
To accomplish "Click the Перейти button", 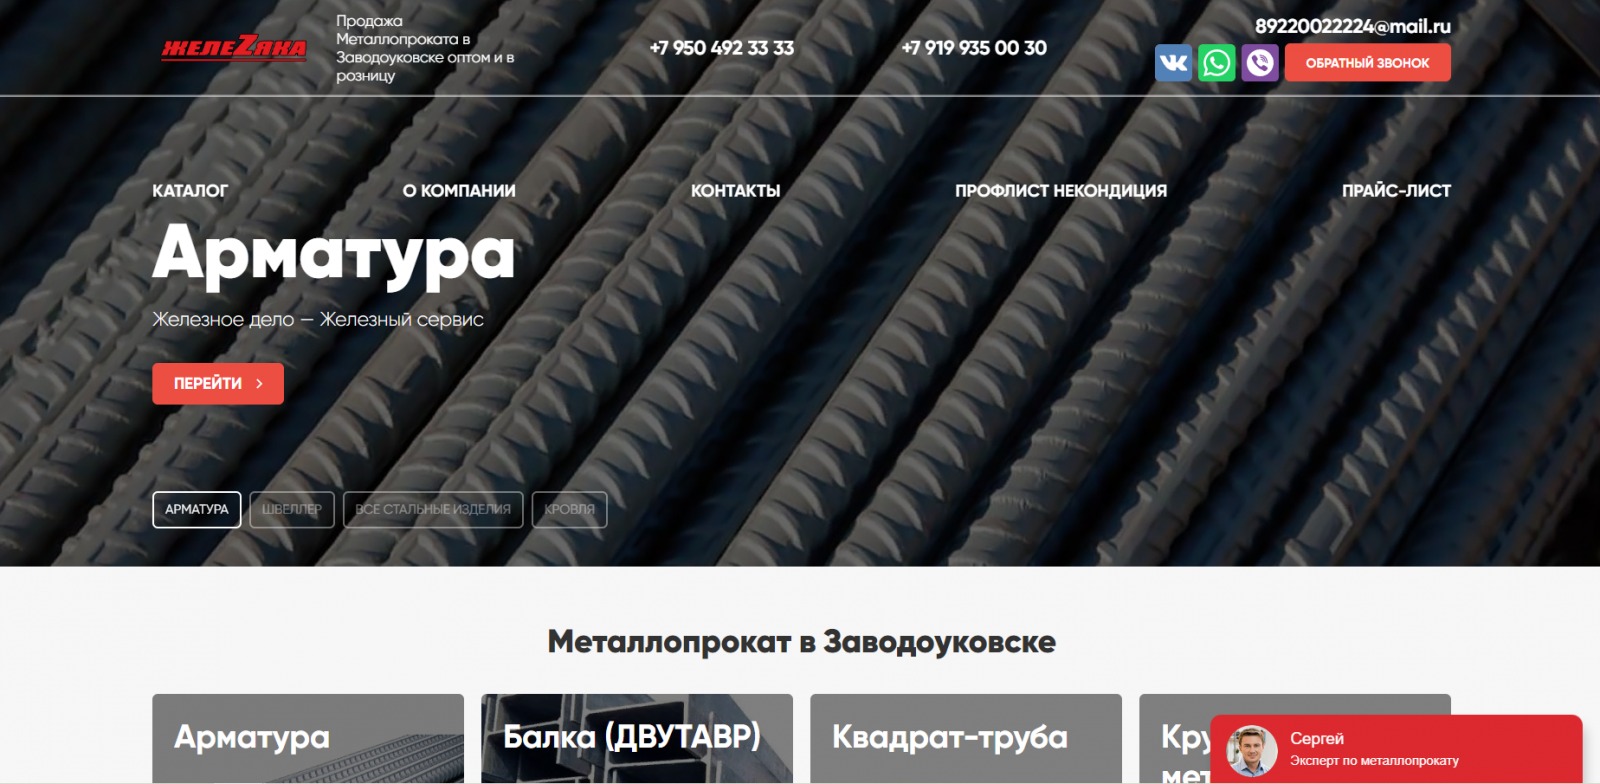I will (x=218, y=384).
